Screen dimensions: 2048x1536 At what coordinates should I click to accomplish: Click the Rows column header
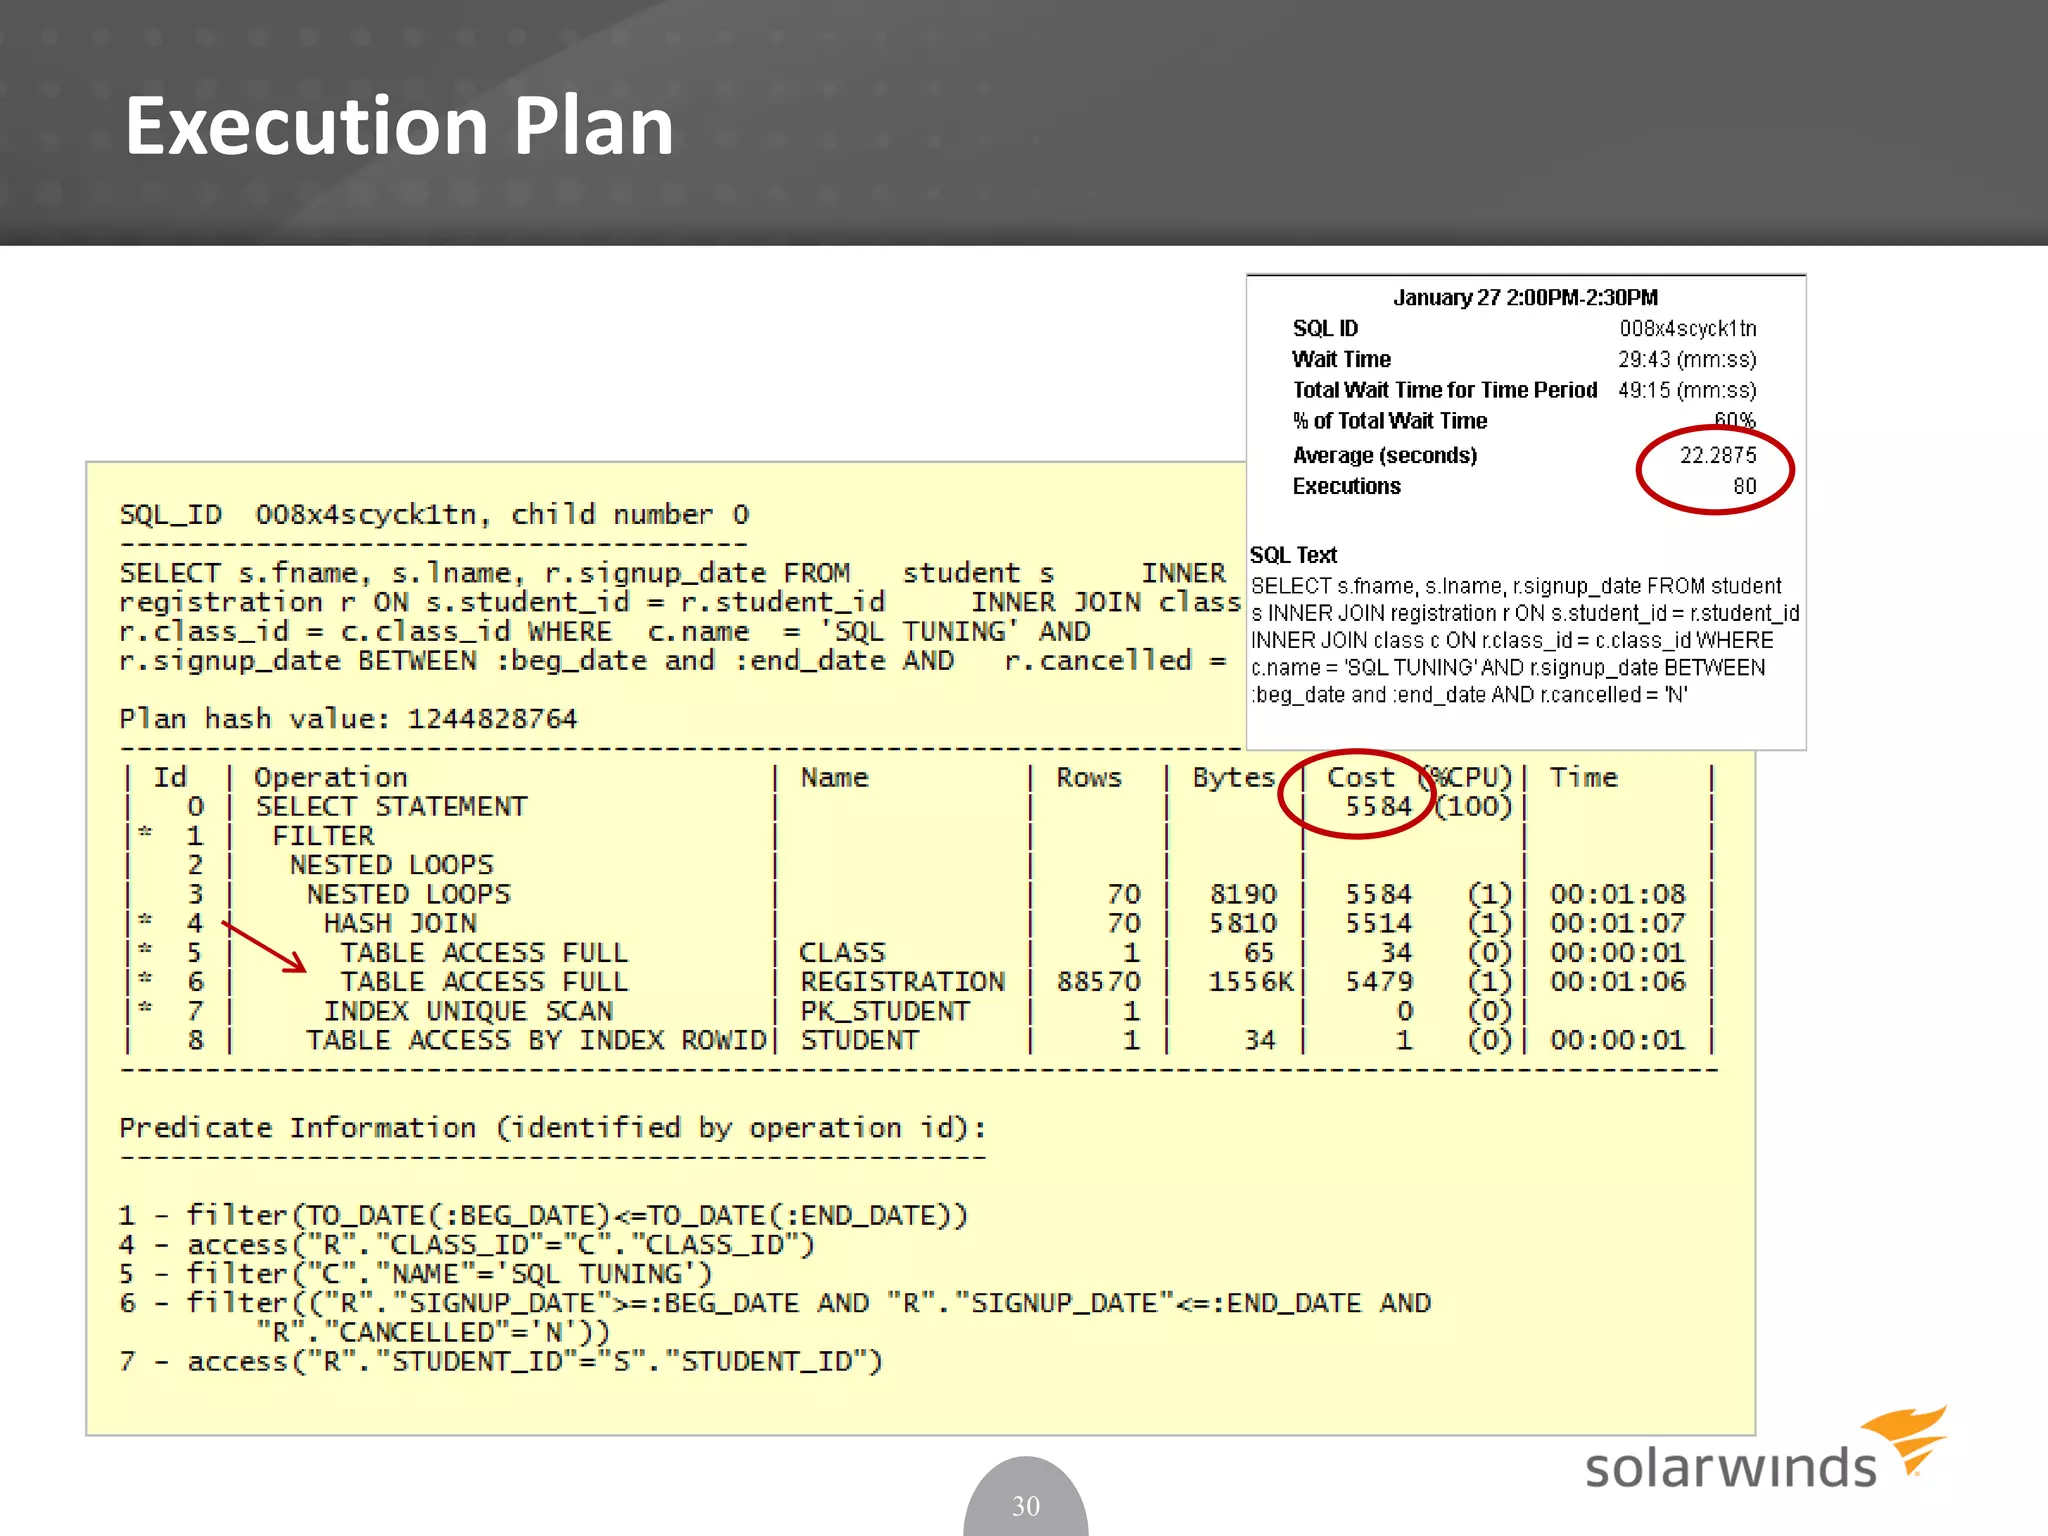click(x=1089, y=777)
